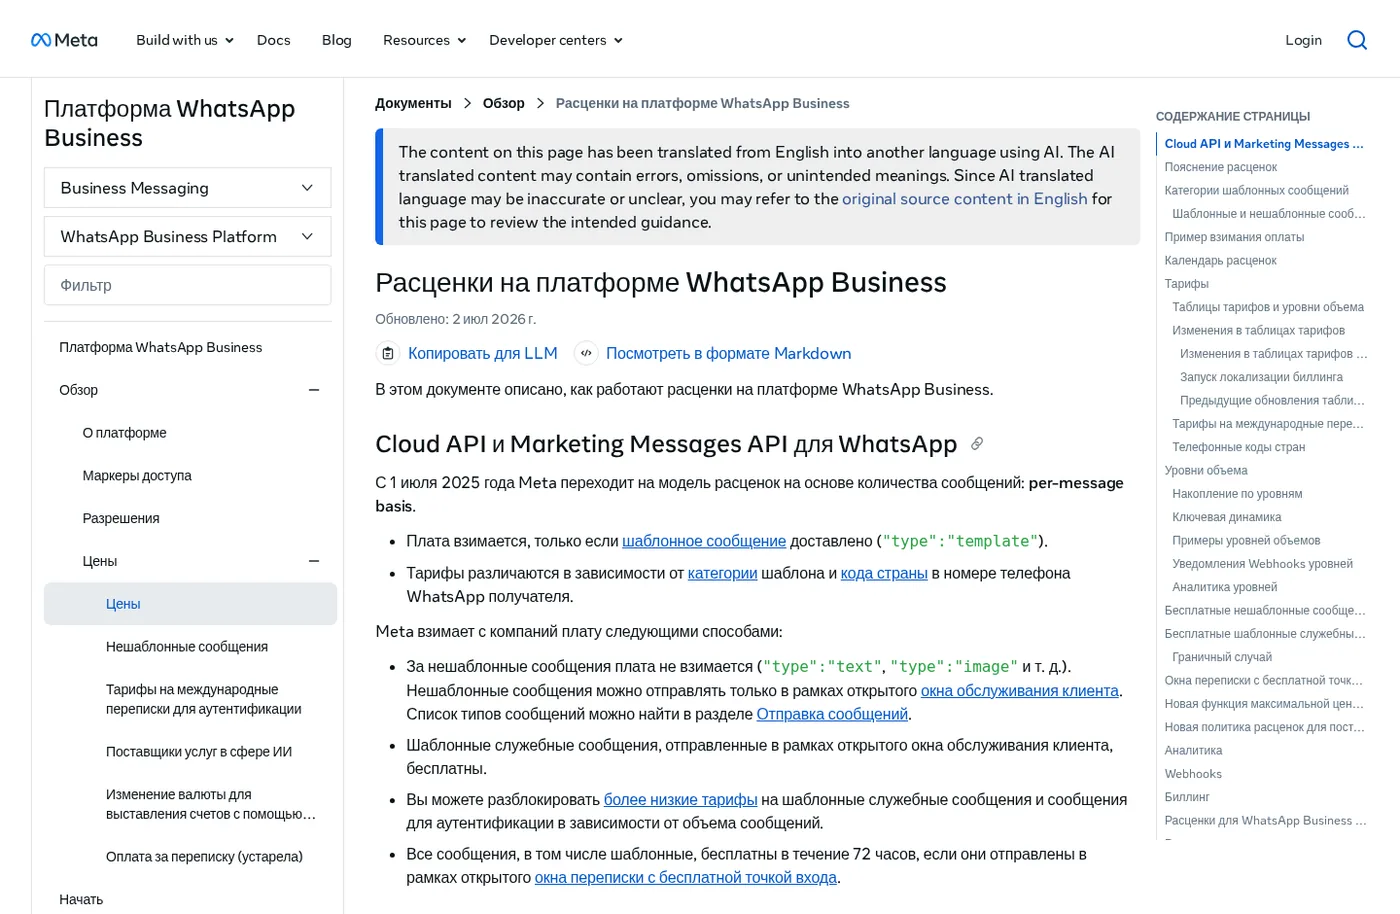
Task: Go to Docs in top navigation
Action: (273, 40)
